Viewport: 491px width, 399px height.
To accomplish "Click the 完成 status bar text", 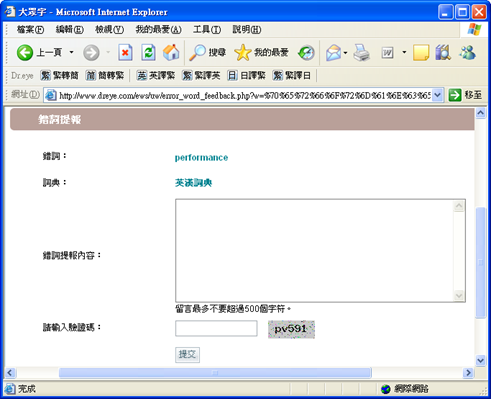I will coord(27,389).
